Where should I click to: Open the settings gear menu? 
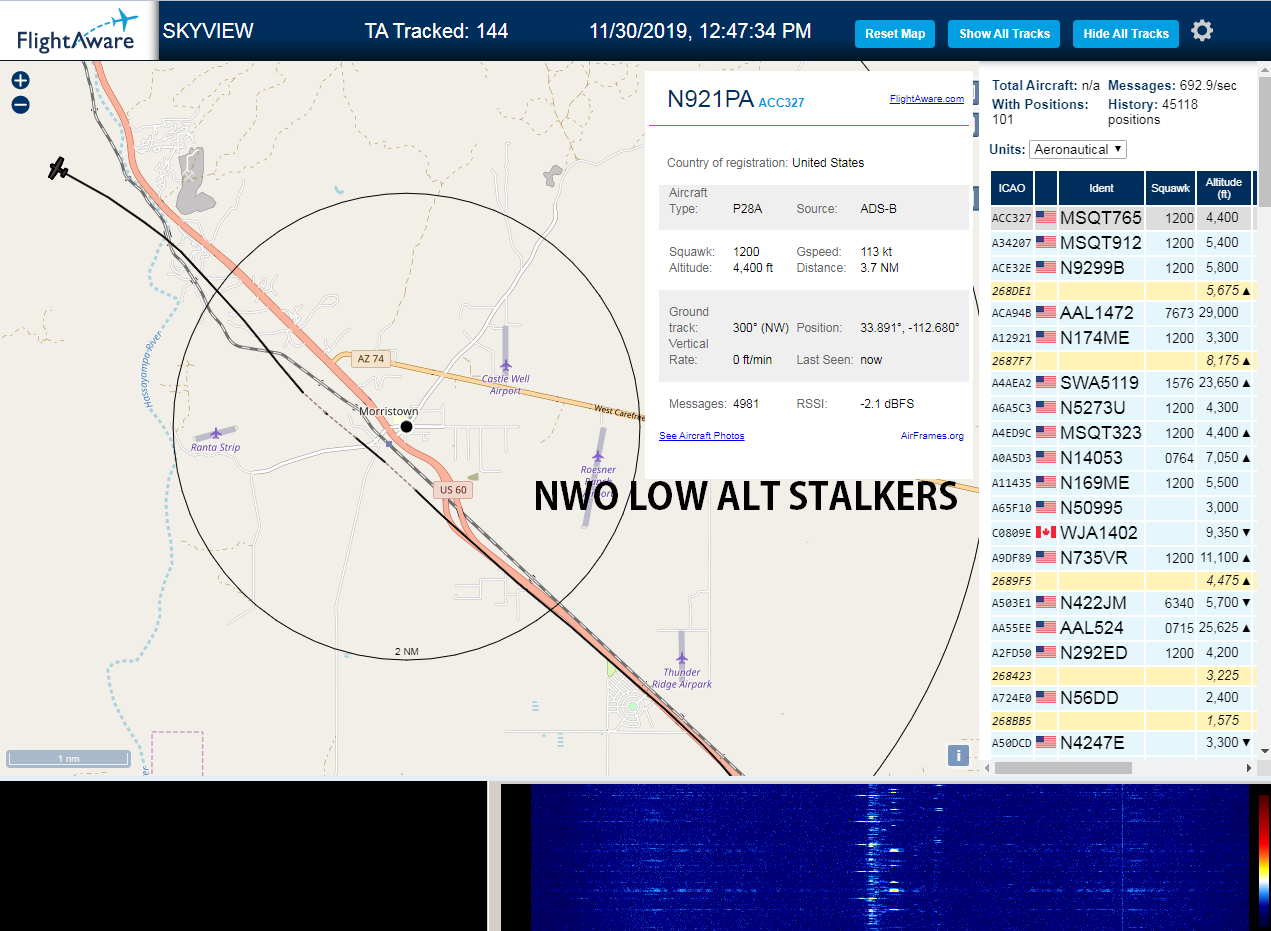pos(1202,31)
